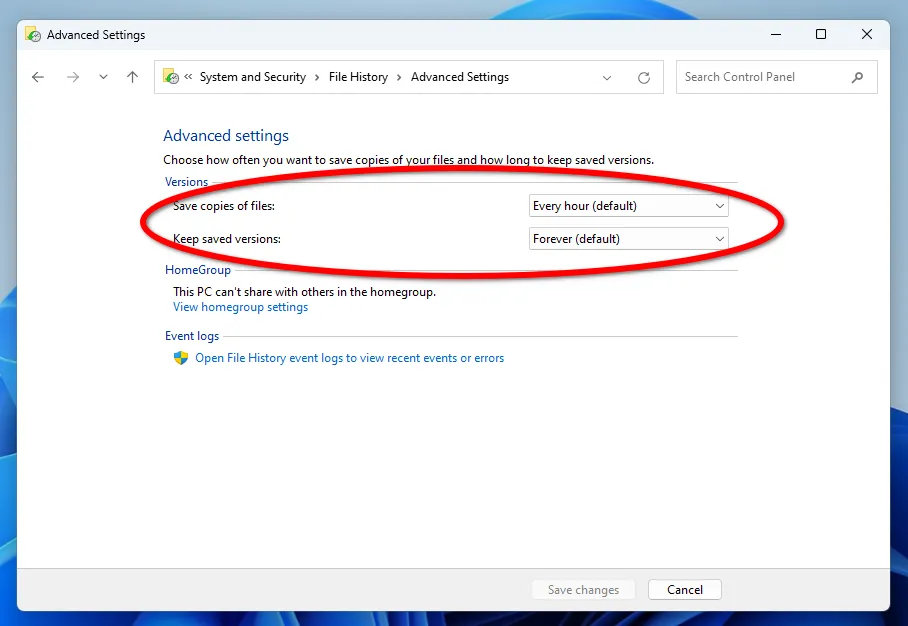The image size is (908, 626).
Task: Open File History event logs link
Action: 349,358
